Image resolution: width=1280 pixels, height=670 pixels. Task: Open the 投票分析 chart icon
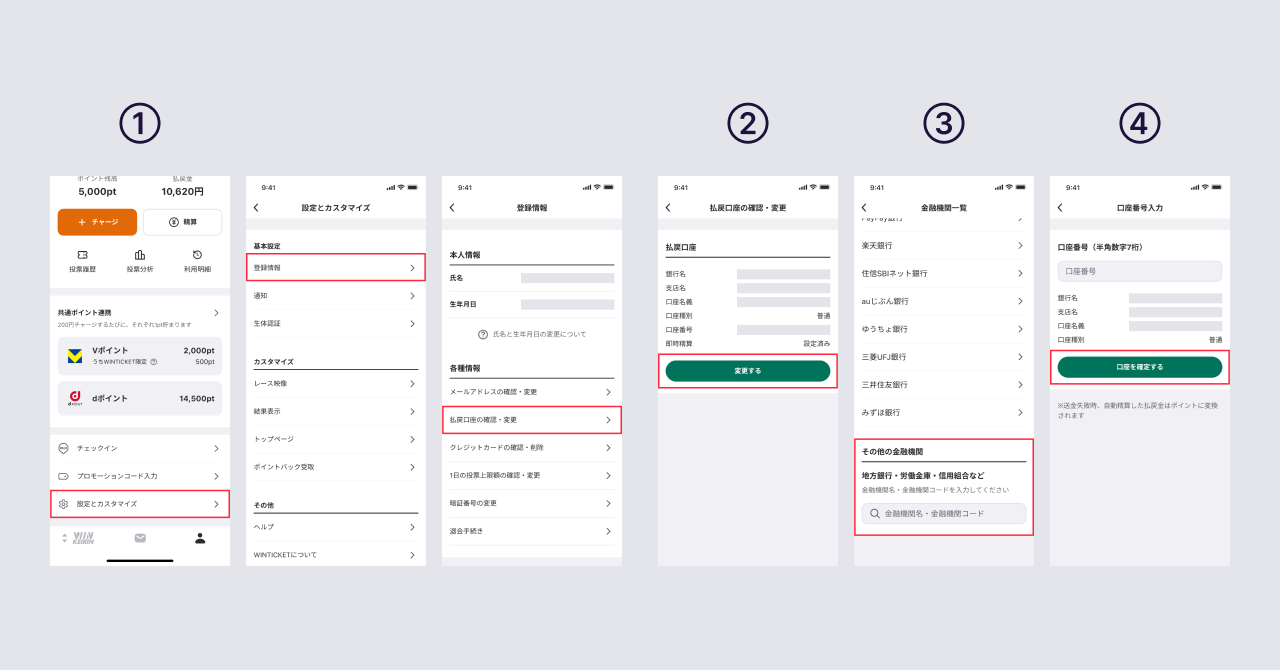[x=140, y=255]
